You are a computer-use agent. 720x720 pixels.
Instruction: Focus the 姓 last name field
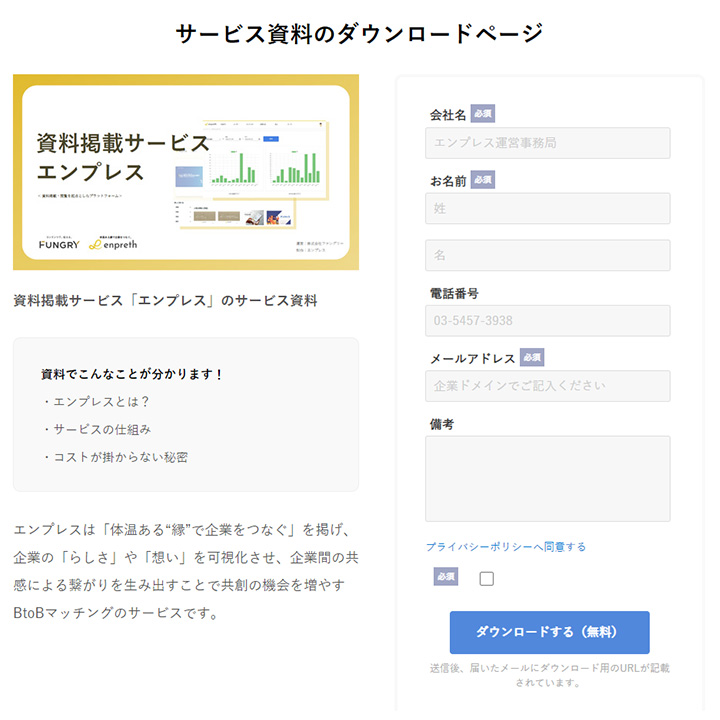point(547,208)
